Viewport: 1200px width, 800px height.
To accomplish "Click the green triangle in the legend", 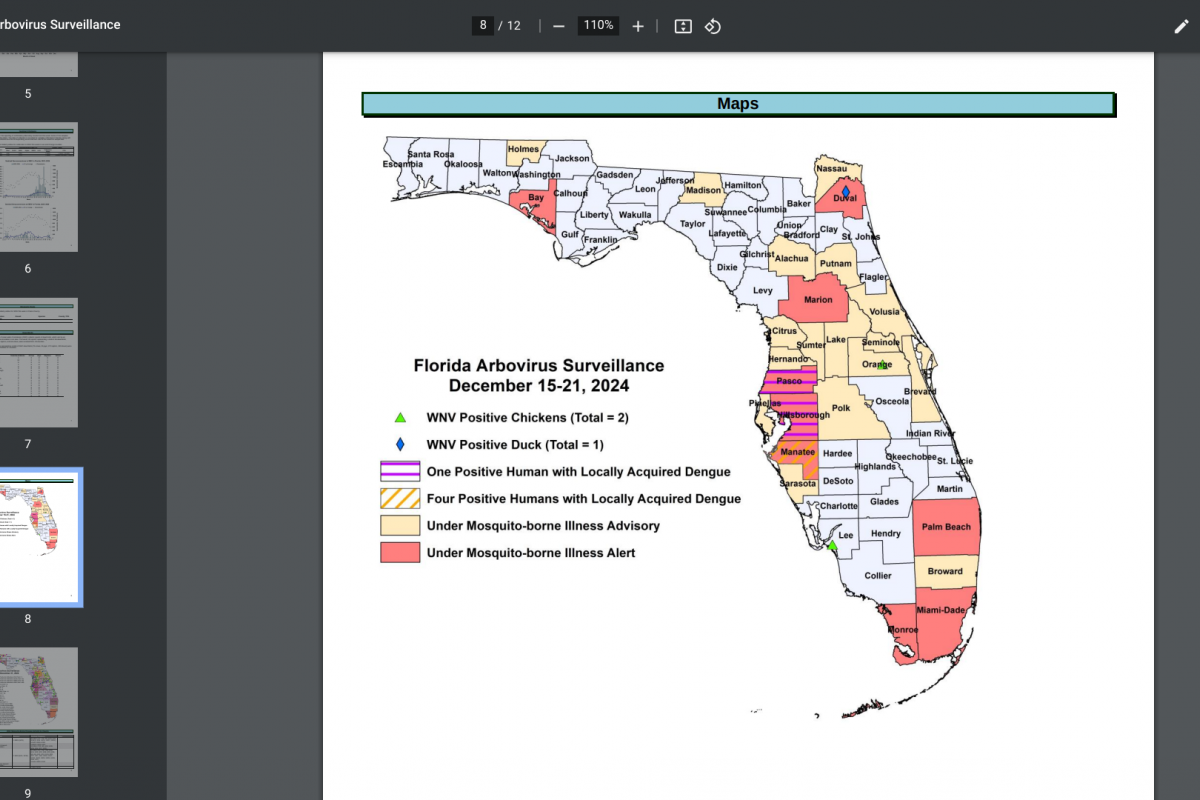I will pos(400,418).
